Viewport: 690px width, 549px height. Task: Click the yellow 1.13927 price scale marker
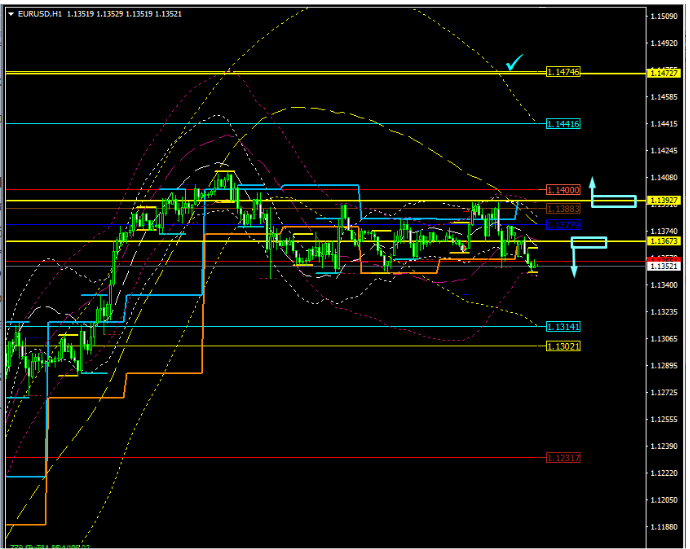point(664,201)
